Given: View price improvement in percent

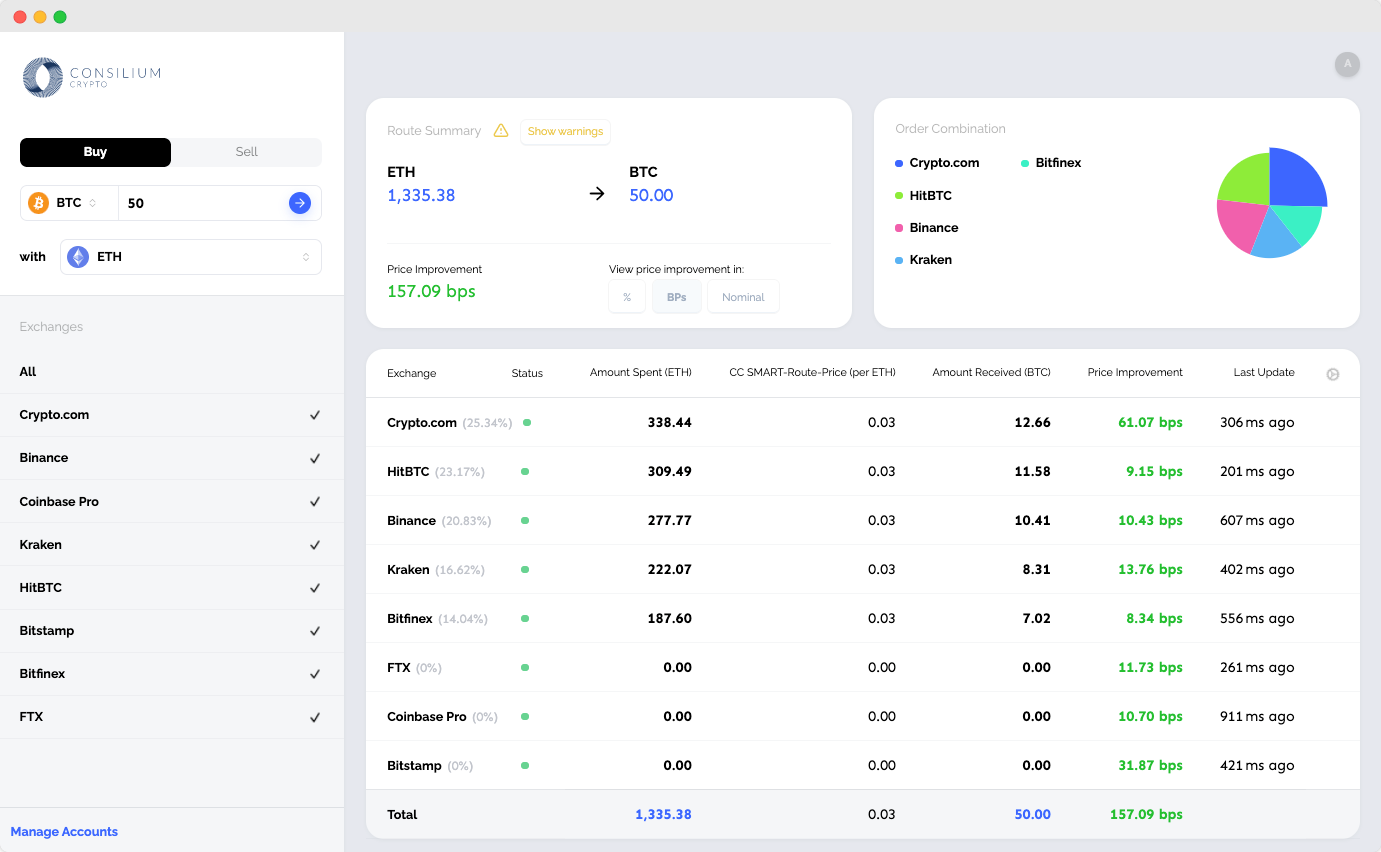Looking at the screenshot, I should [x=627, y=297].
